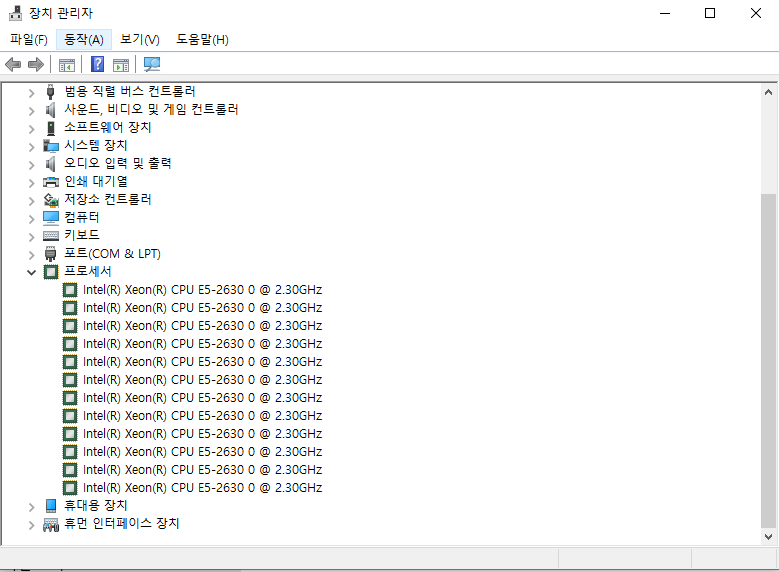779x572 pixels.
Task: Click the 오디오 입력 및 출력 speaker icon
Action: pyautogui.click(x=50, y=163)
